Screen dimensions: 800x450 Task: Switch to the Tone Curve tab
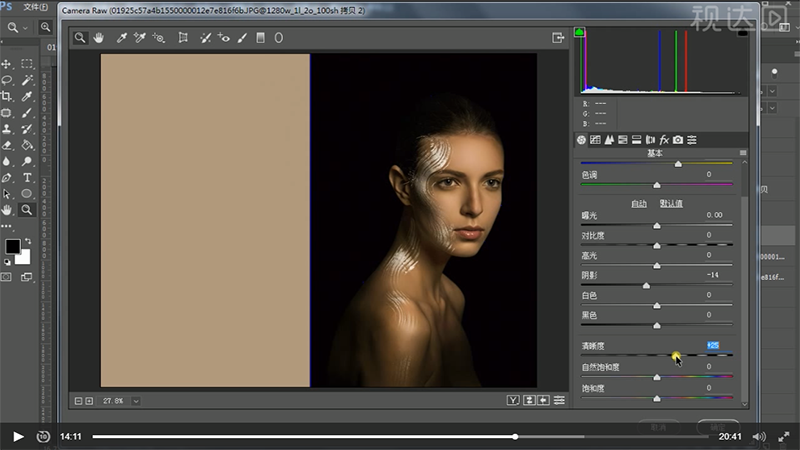pyautogui.click(x=595, y=140)
